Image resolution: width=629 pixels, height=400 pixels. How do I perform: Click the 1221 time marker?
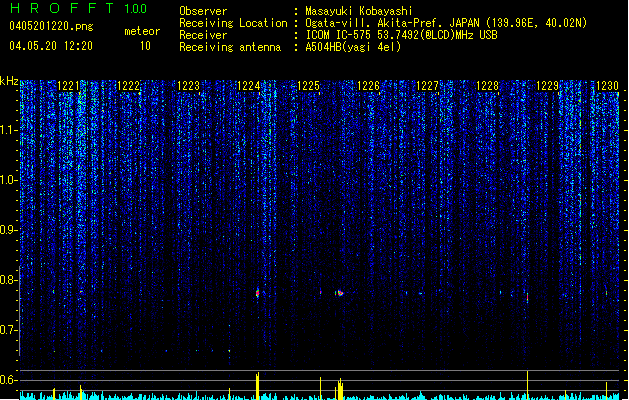click(x=69, y=86)
